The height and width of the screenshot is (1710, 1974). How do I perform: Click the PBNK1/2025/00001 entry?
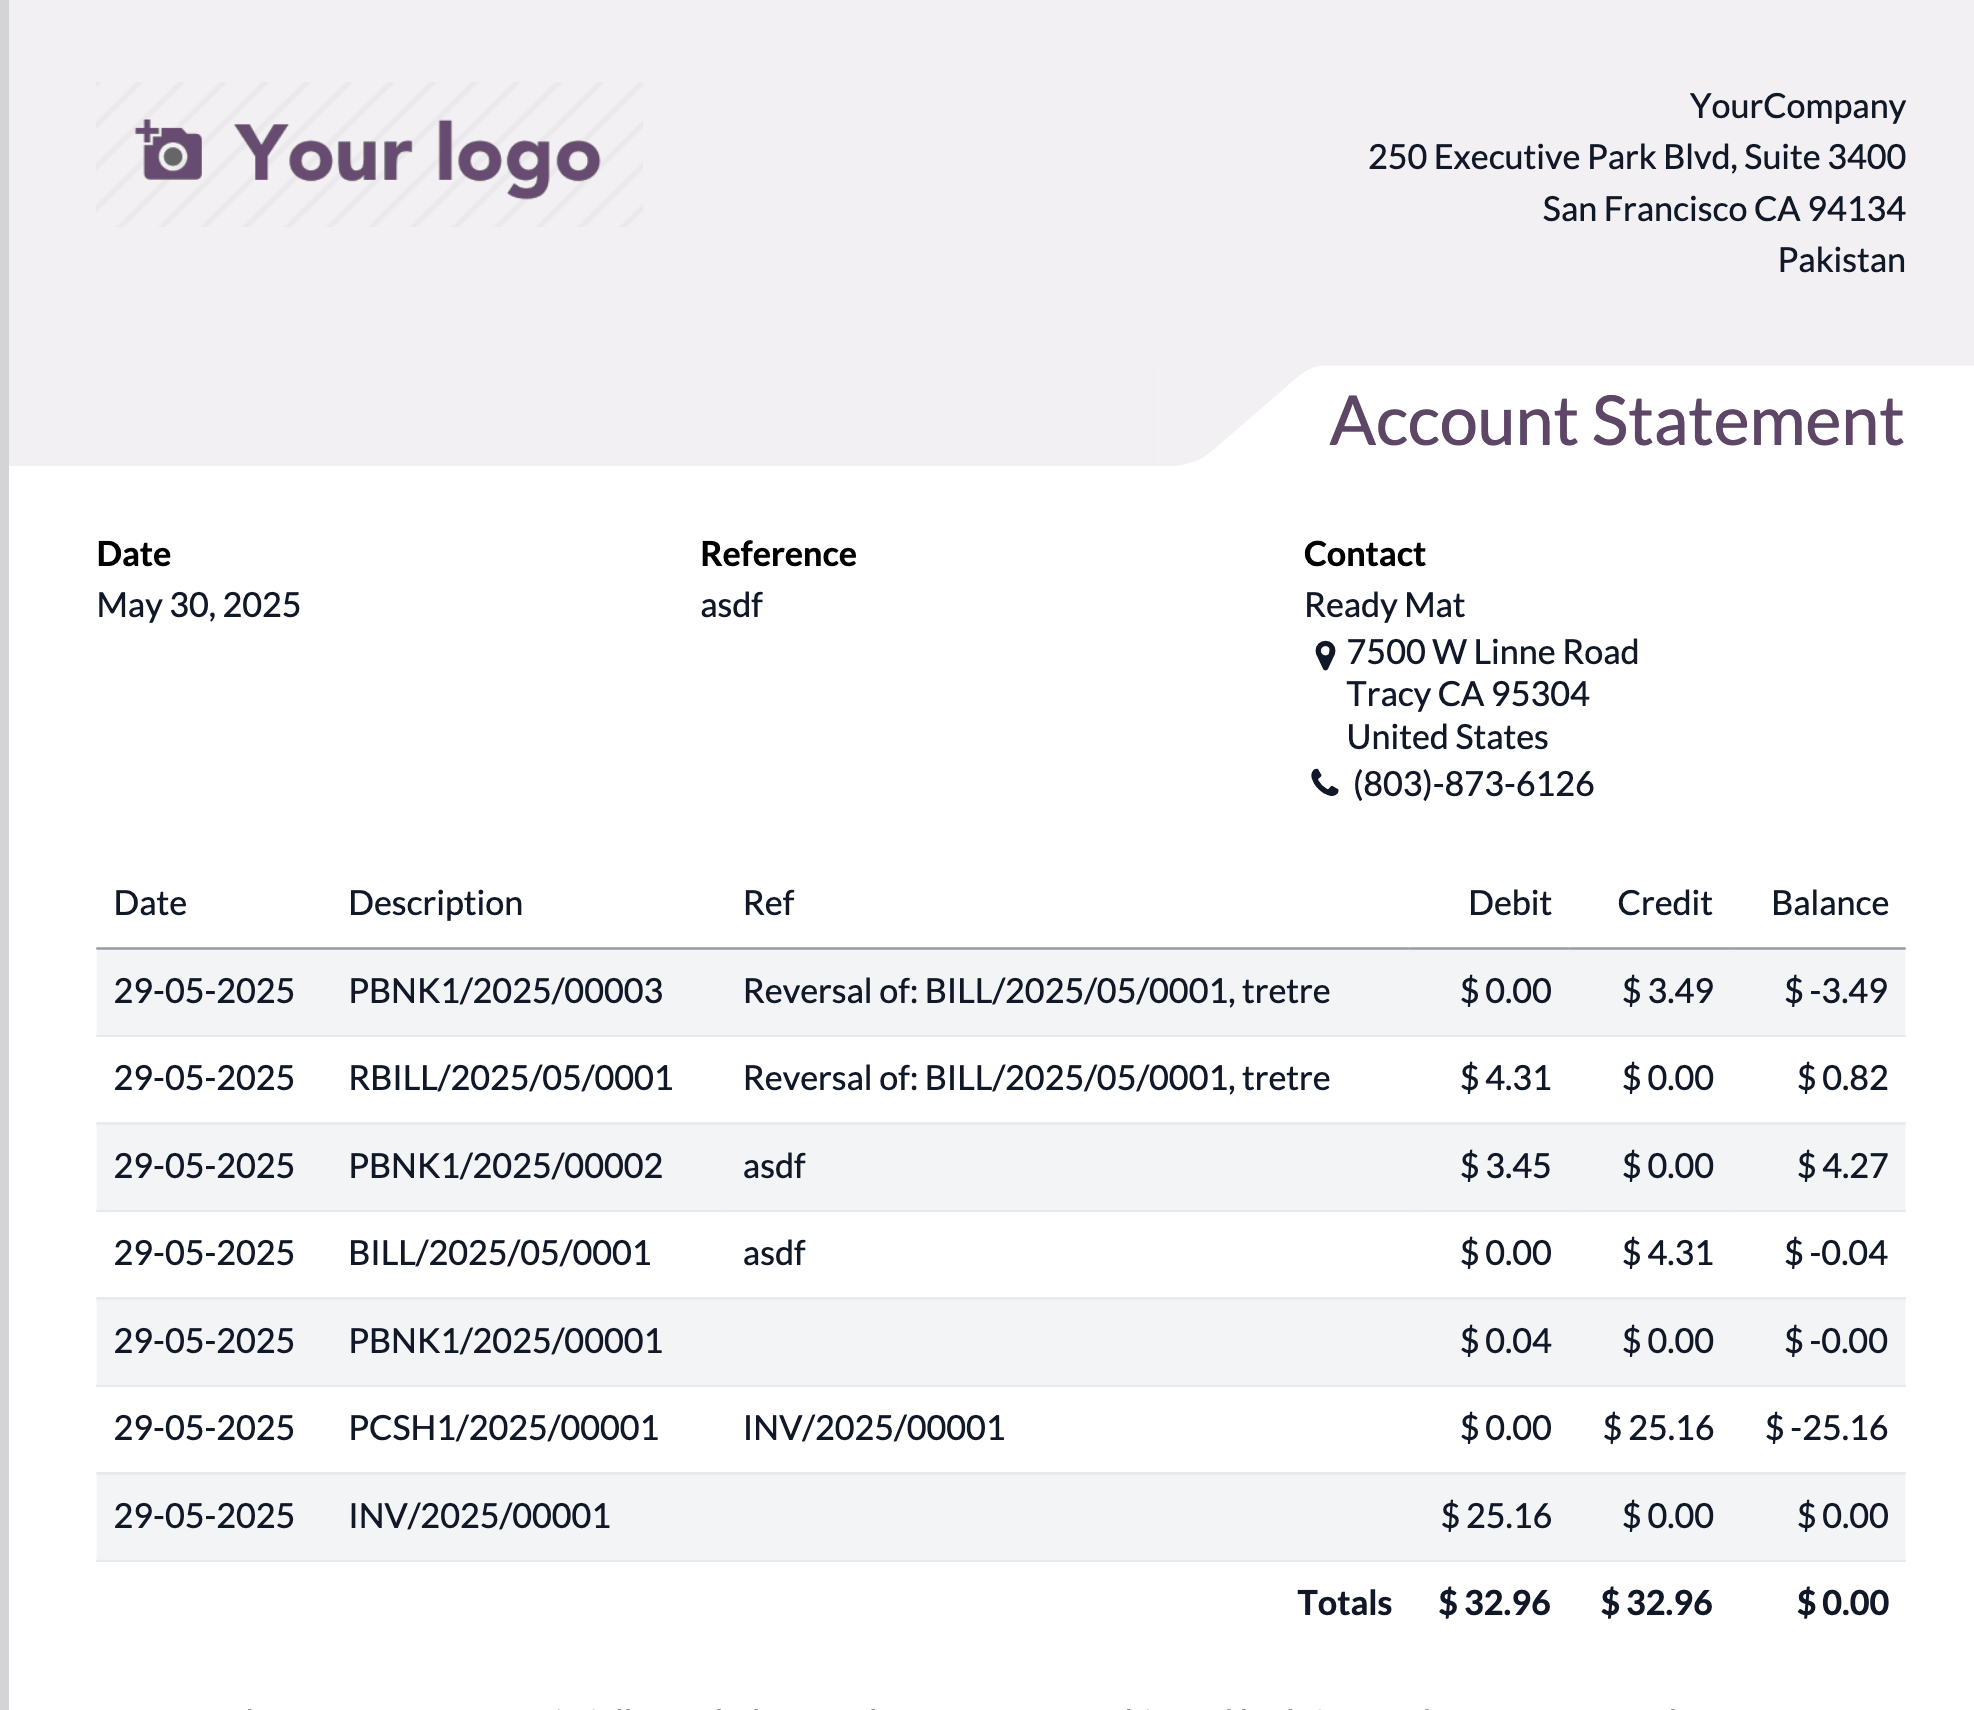point(505,1341)
